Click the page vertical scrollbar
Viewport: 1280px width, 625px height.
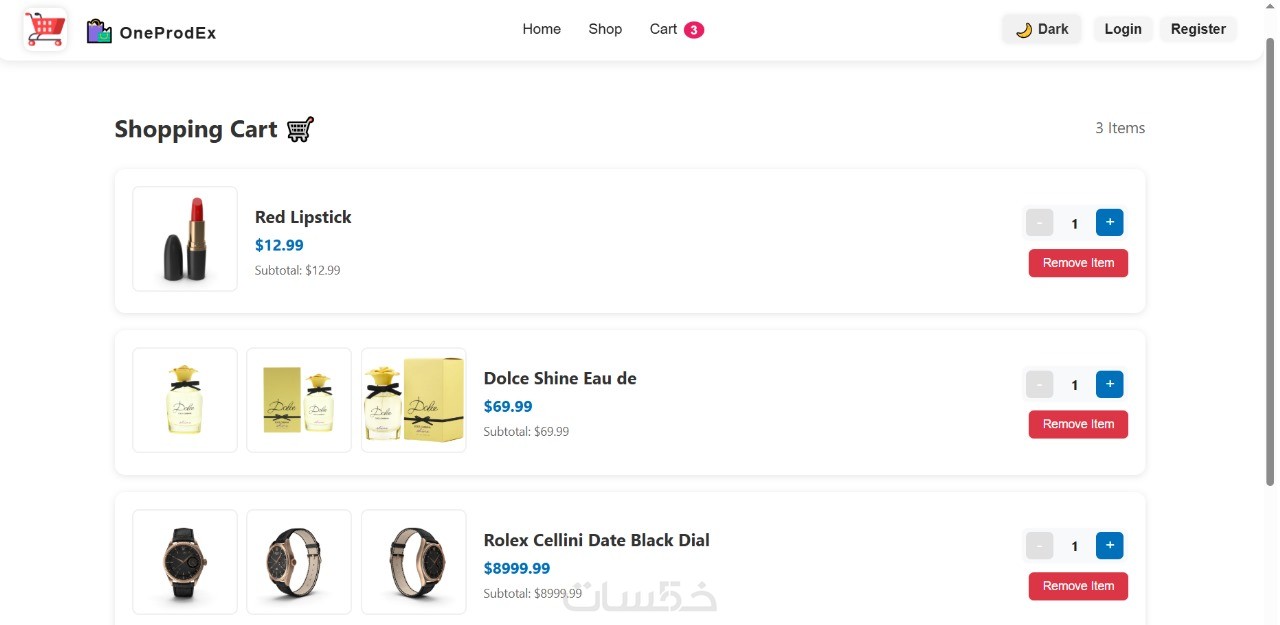(x=1270, y=260)
